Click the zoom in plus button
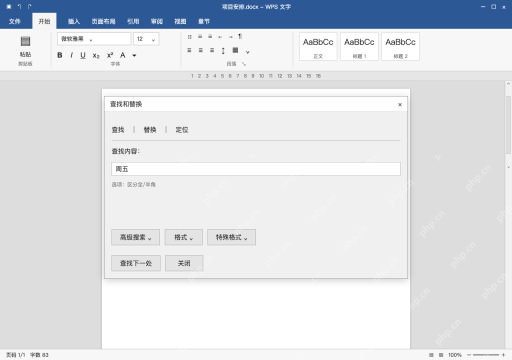Image resolution: width=512 pixels, height=360 pixels. 503,355
